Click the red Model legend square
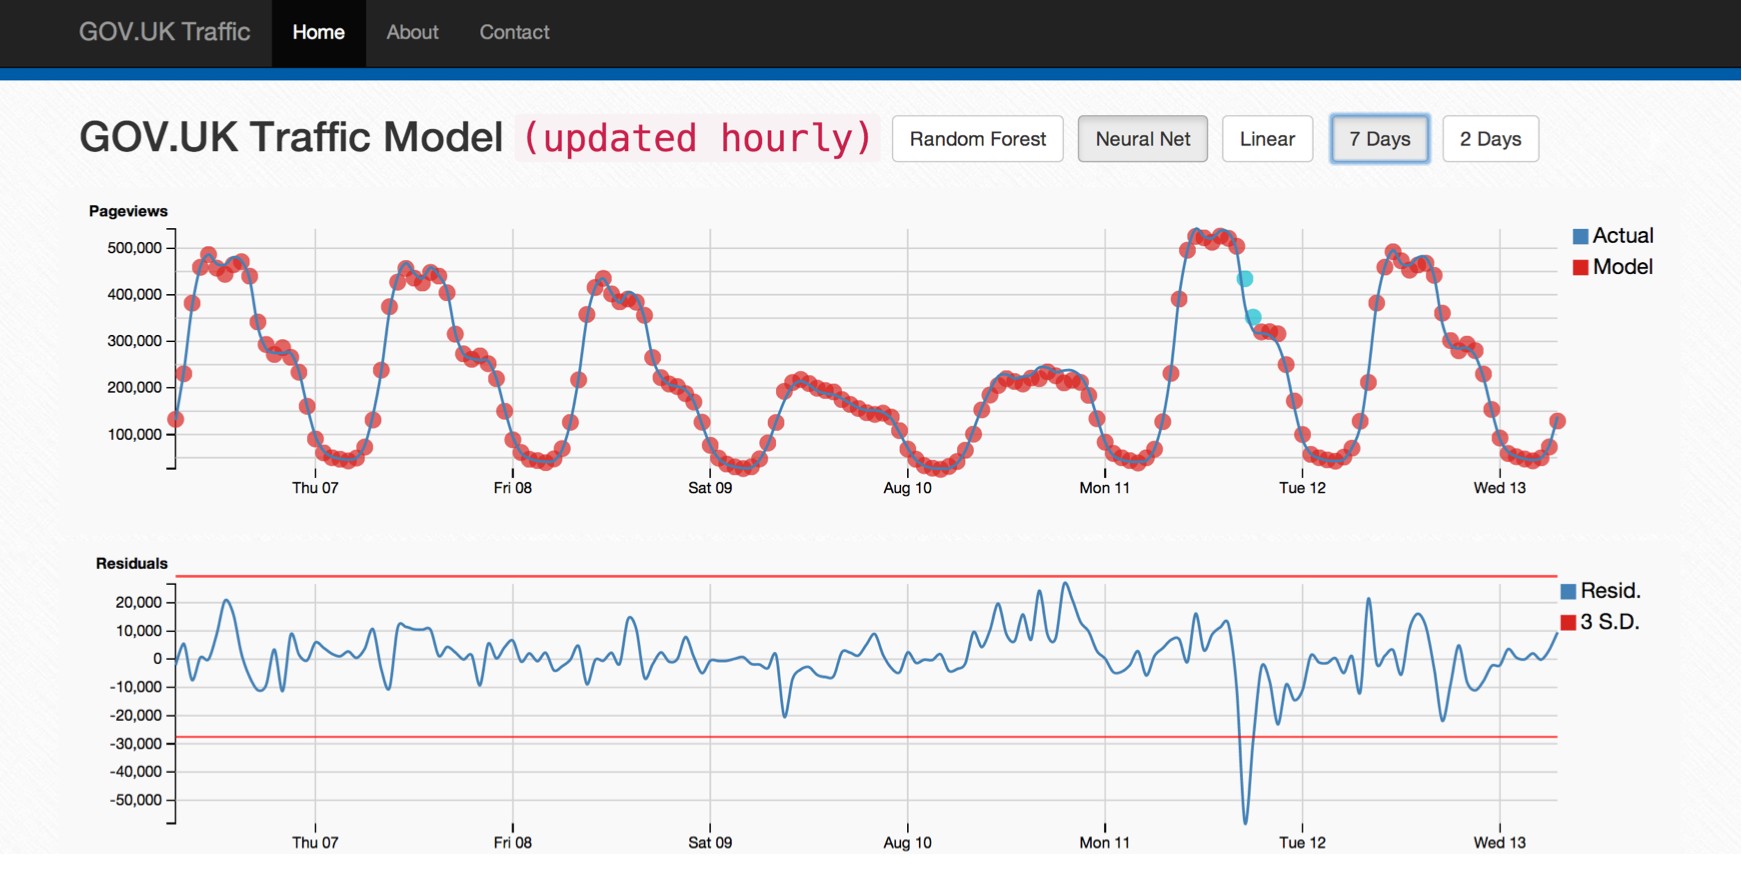The width and height of the screenshot is (1742, 888). tap(1581, 267)
